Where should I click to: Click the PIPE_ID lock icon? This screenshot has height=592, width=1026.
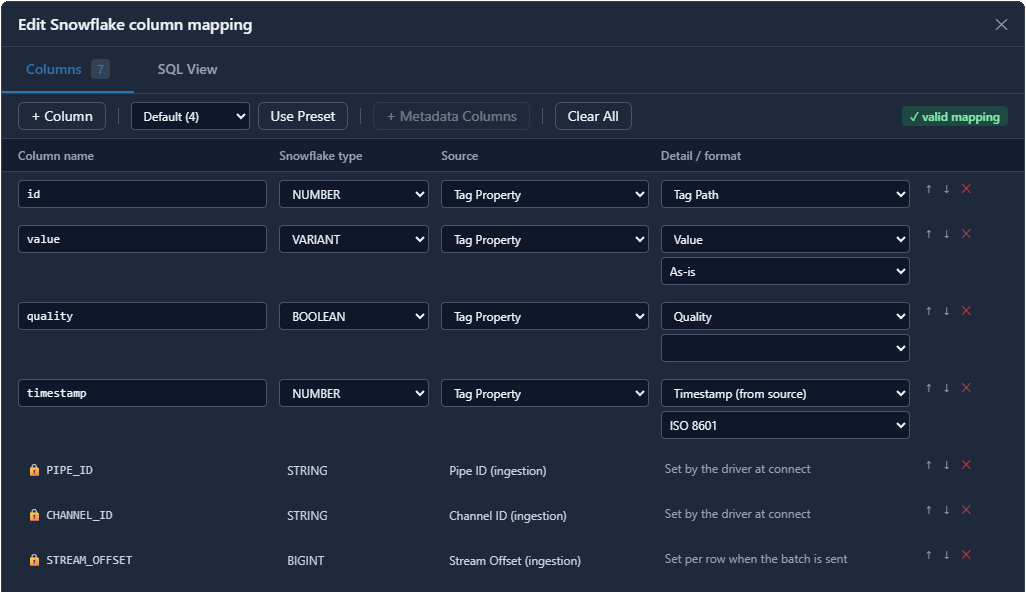34,470
